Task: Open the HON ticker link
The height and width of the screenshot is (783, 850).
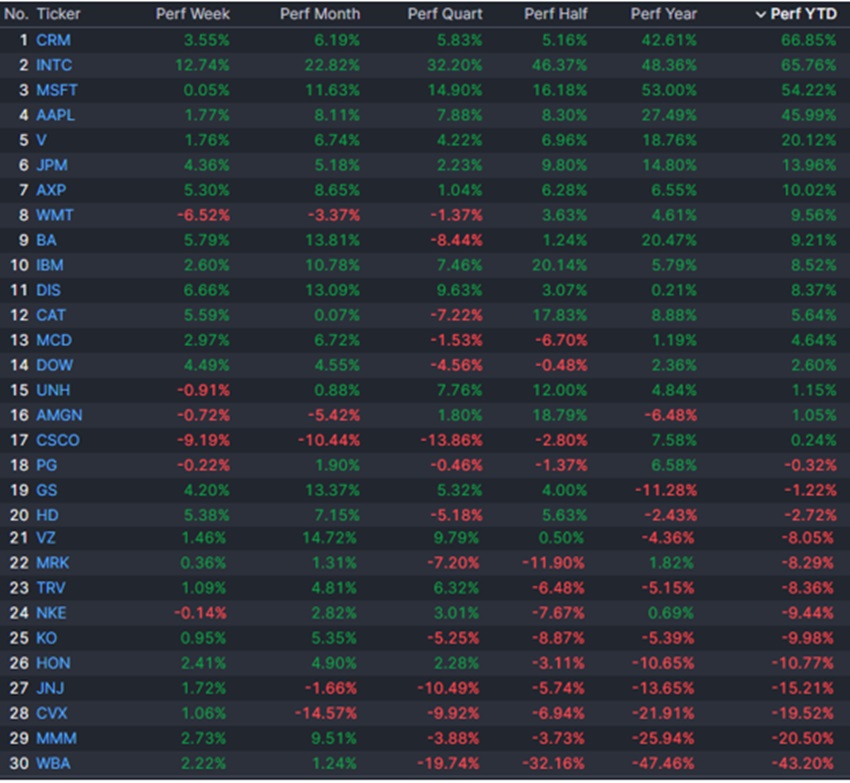Action: 53,663
